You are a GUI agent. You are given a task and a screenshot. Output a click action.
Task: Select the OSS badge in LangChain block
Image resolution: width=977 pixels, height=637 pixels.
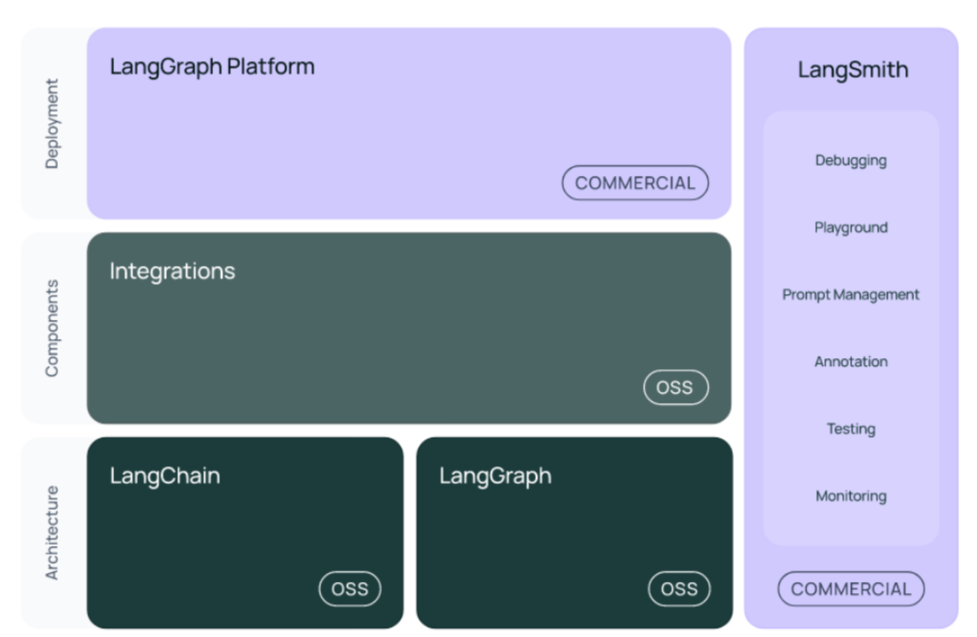coord(350,588)
